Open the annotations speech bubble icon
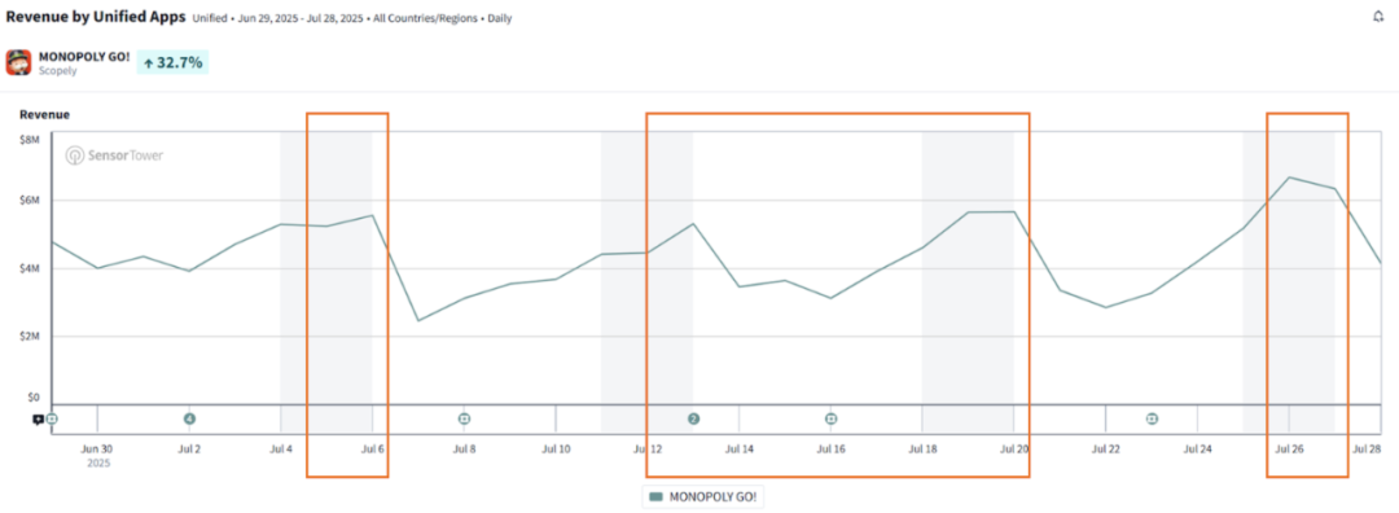 pyautogui.click(x=37, y=420)
